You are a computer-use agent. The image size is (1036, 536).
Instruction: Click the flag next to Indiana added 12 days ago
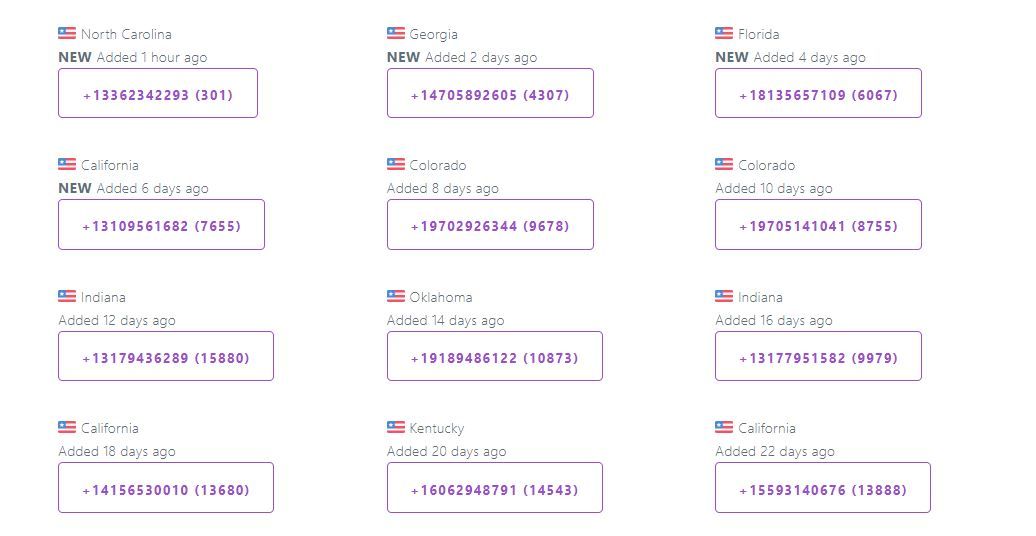click(67, 296)
